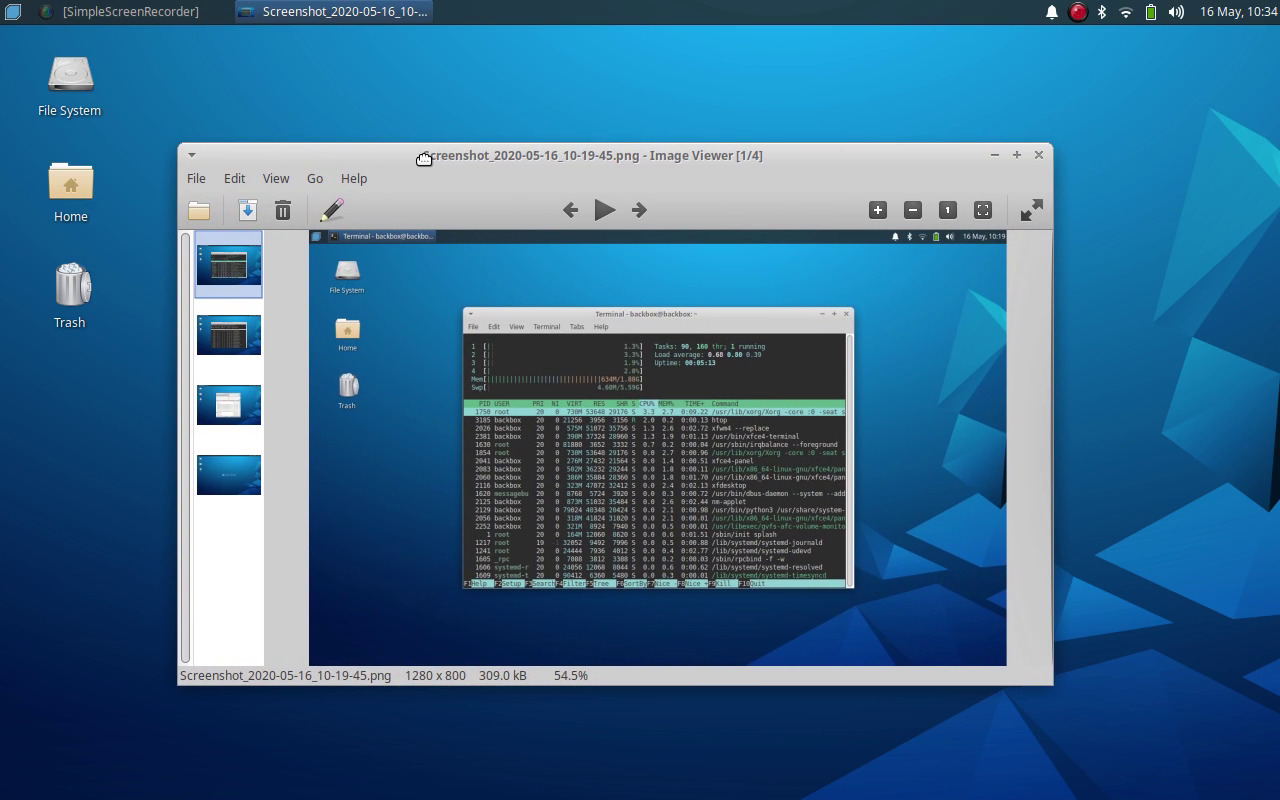Go to the previous image
This screenshot has width=1280, height=800.
[x=570, y=210]
